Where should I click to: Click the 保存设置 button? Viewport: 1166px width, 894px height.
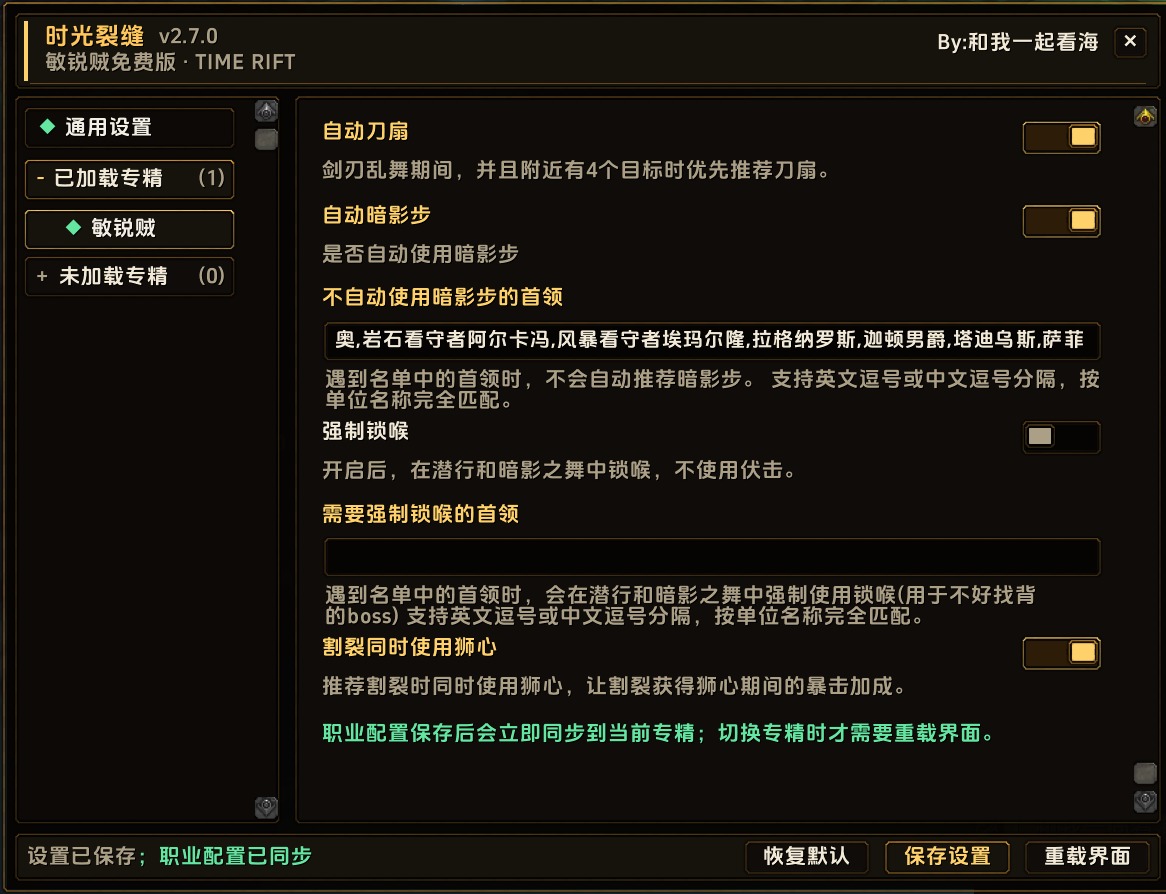click(947, 856)
